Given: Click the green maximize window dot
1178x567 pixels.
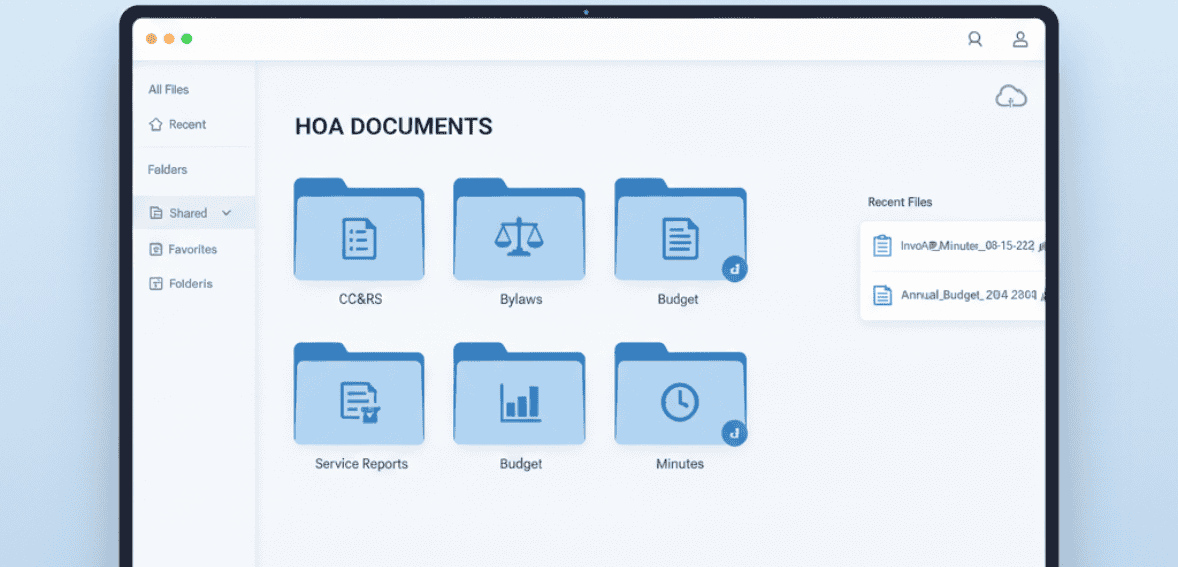Looking at the screenshot, I should 186,39.
